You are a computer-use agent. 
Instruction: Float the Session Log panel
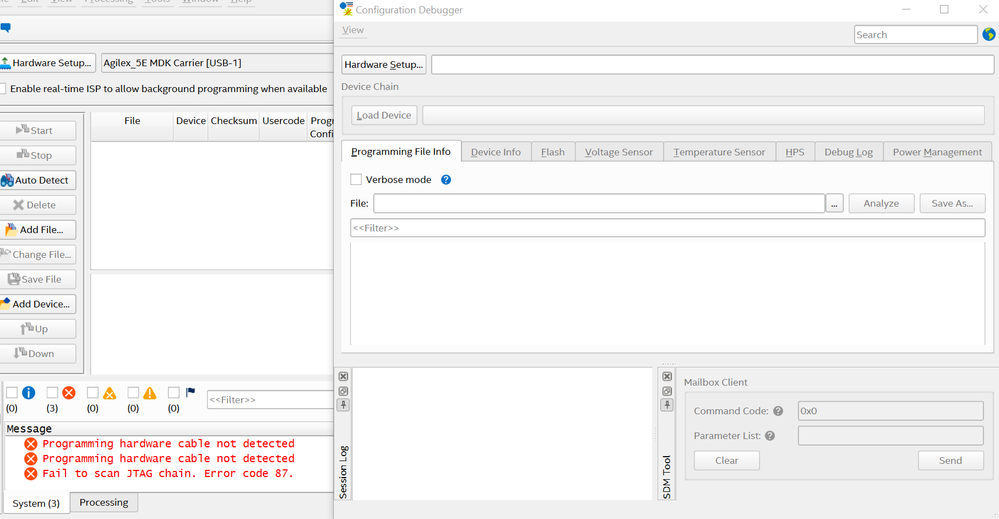coord(343,391)
